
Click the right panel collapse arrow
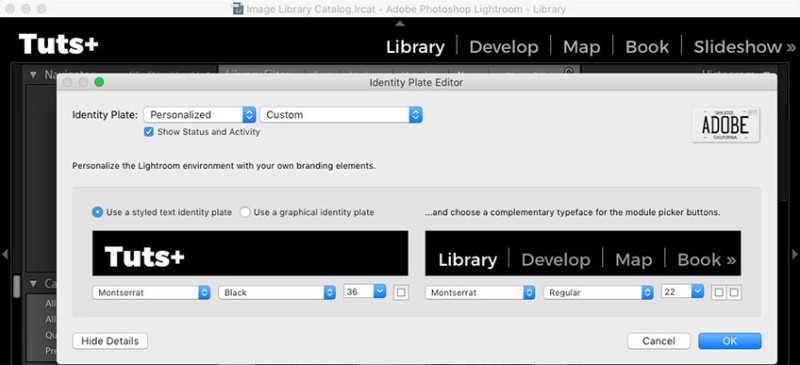click(x=794, y=254)
